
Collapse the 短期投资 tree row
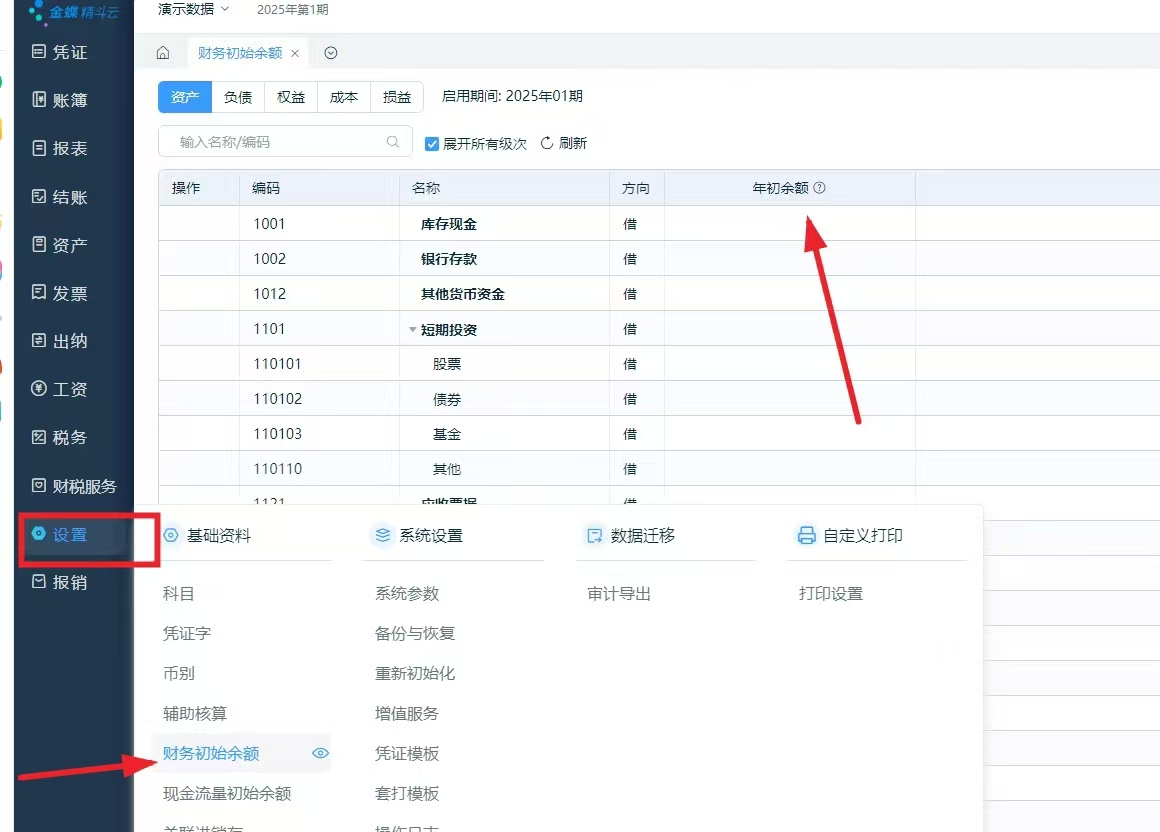coord(412,329)
